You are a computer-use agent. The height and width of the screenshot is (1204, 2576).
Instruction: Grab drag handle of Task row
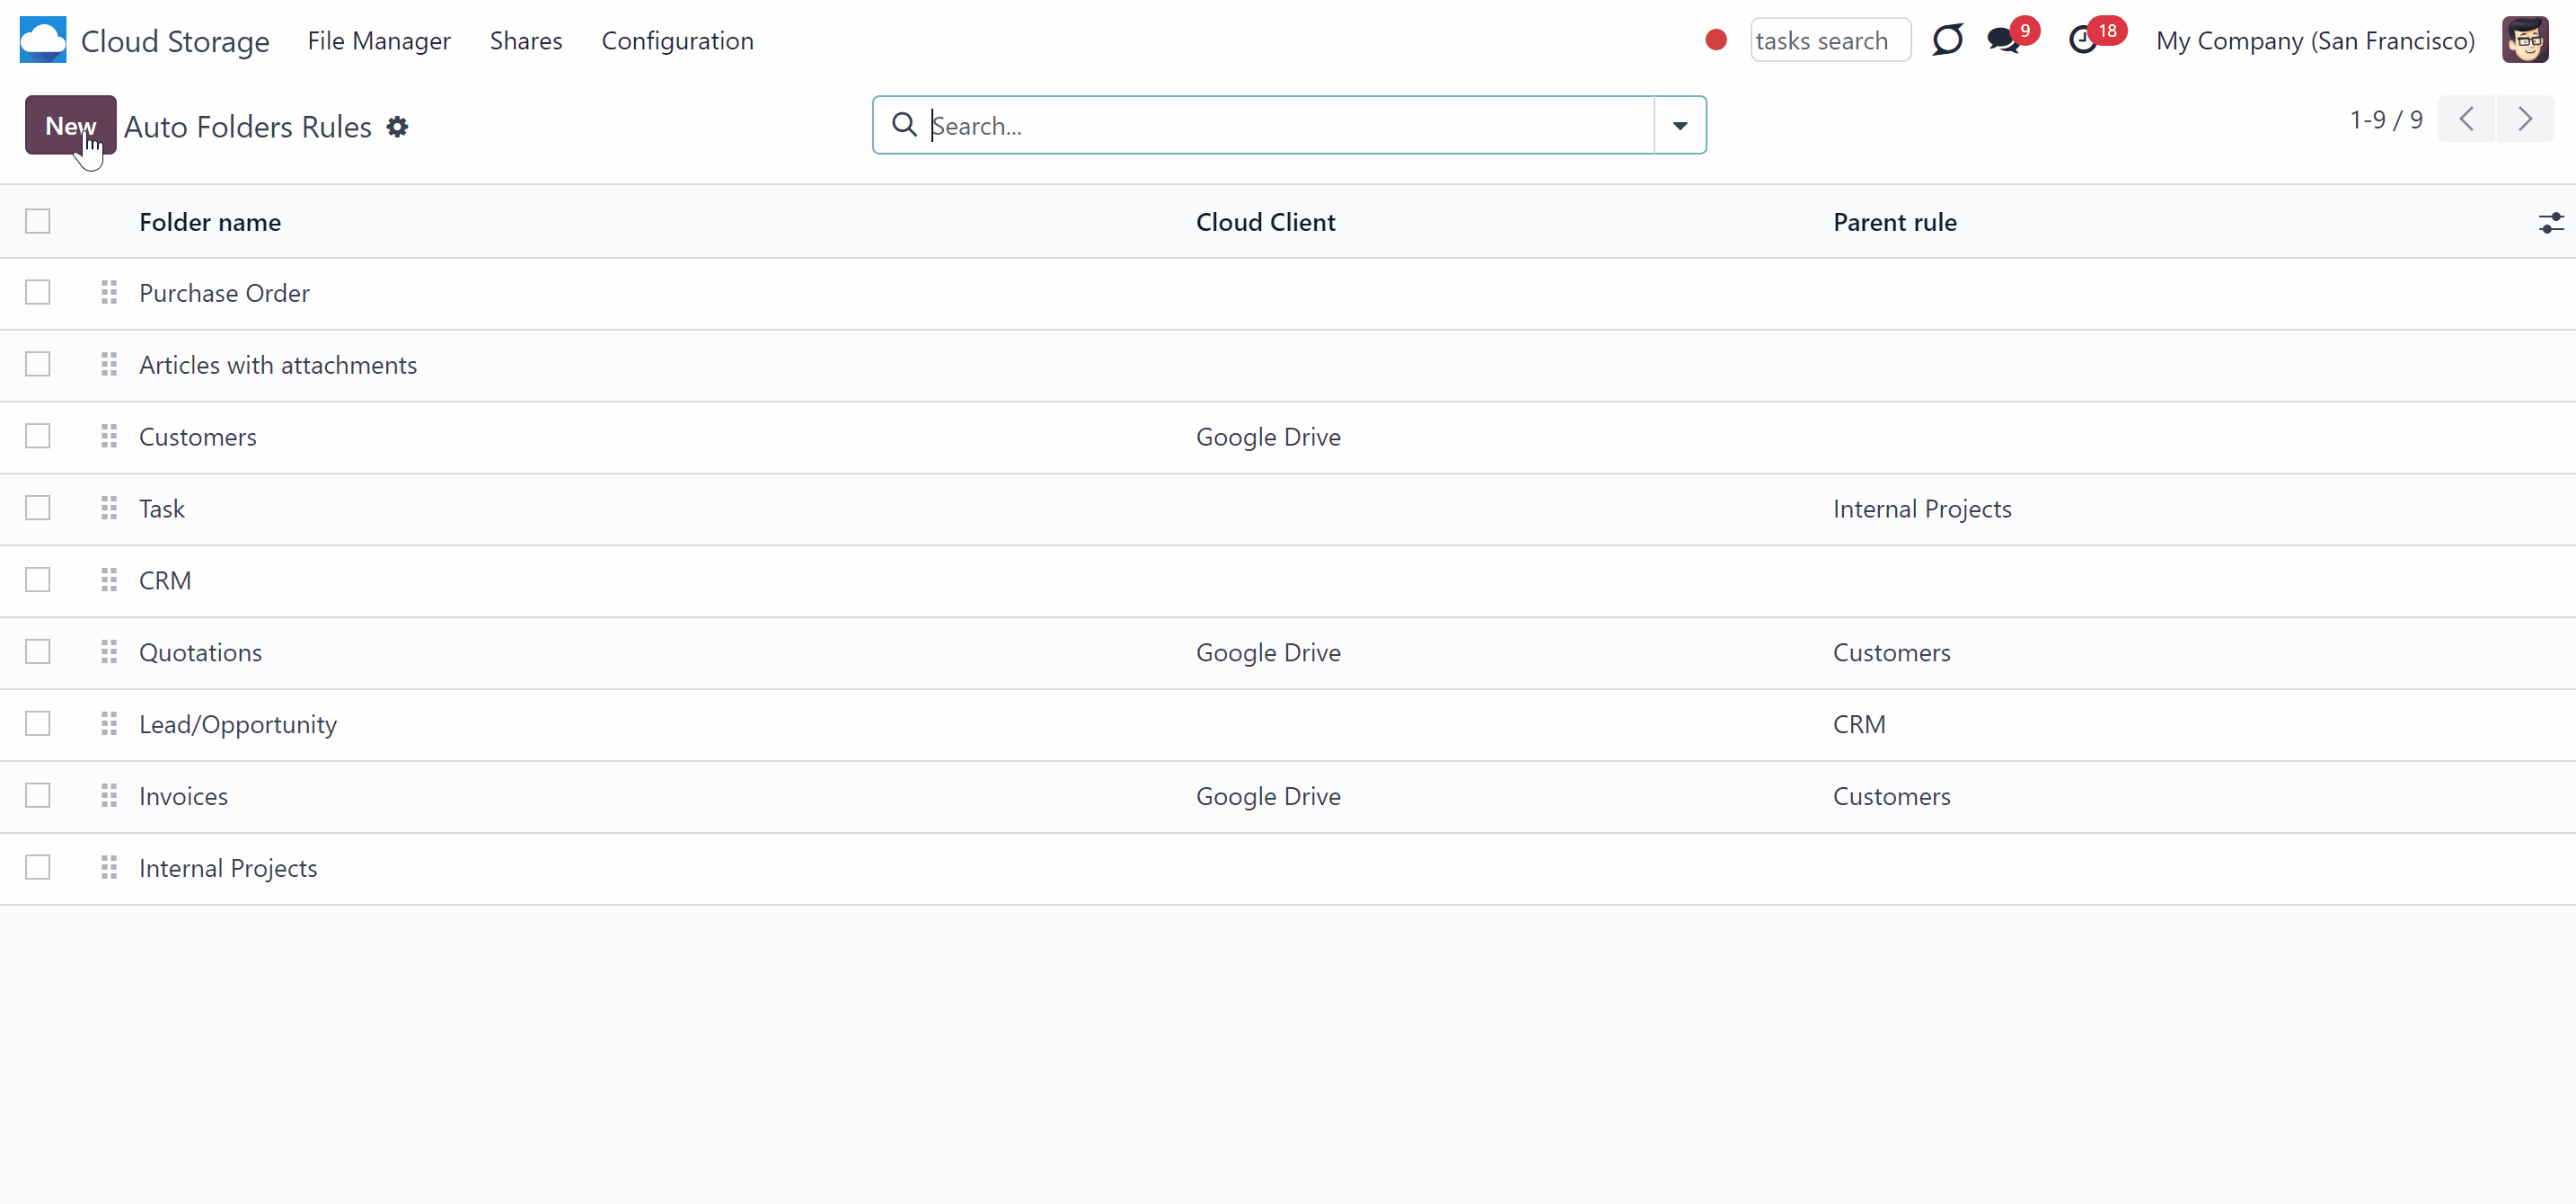(x=109, y=508)
